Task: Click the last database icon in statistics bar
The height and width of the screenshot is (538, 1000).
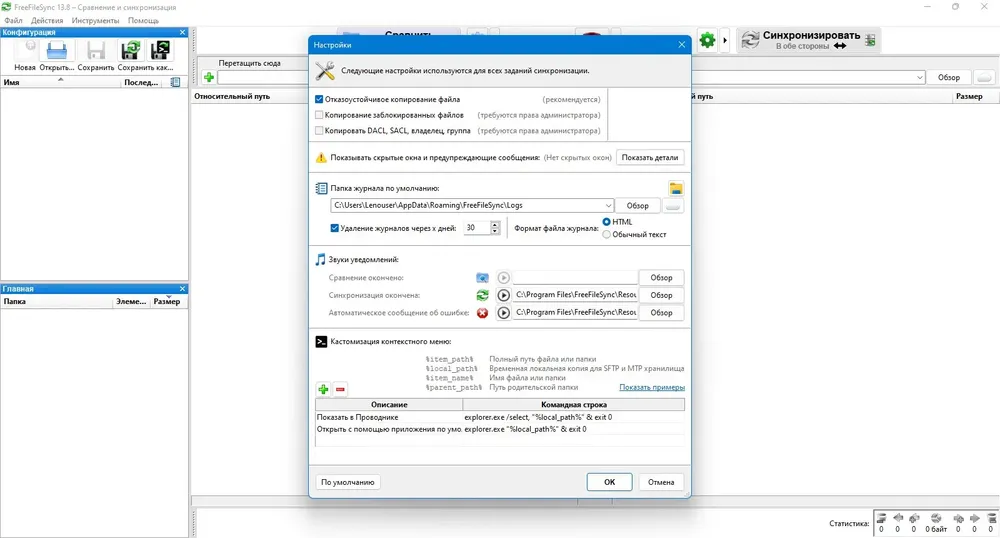Action: click(992, 518)
